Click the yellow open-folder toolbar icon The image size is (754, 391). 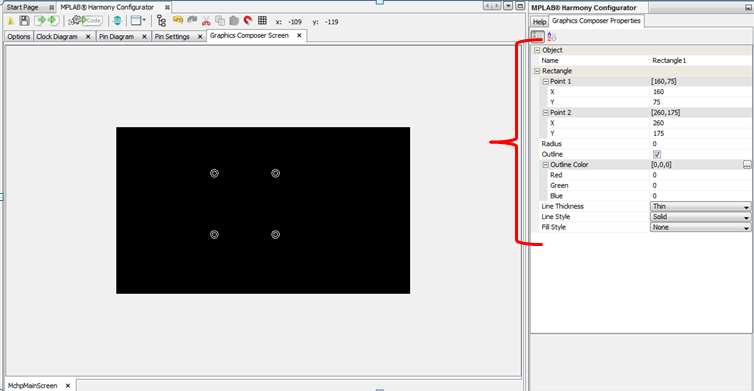point(11,21)
